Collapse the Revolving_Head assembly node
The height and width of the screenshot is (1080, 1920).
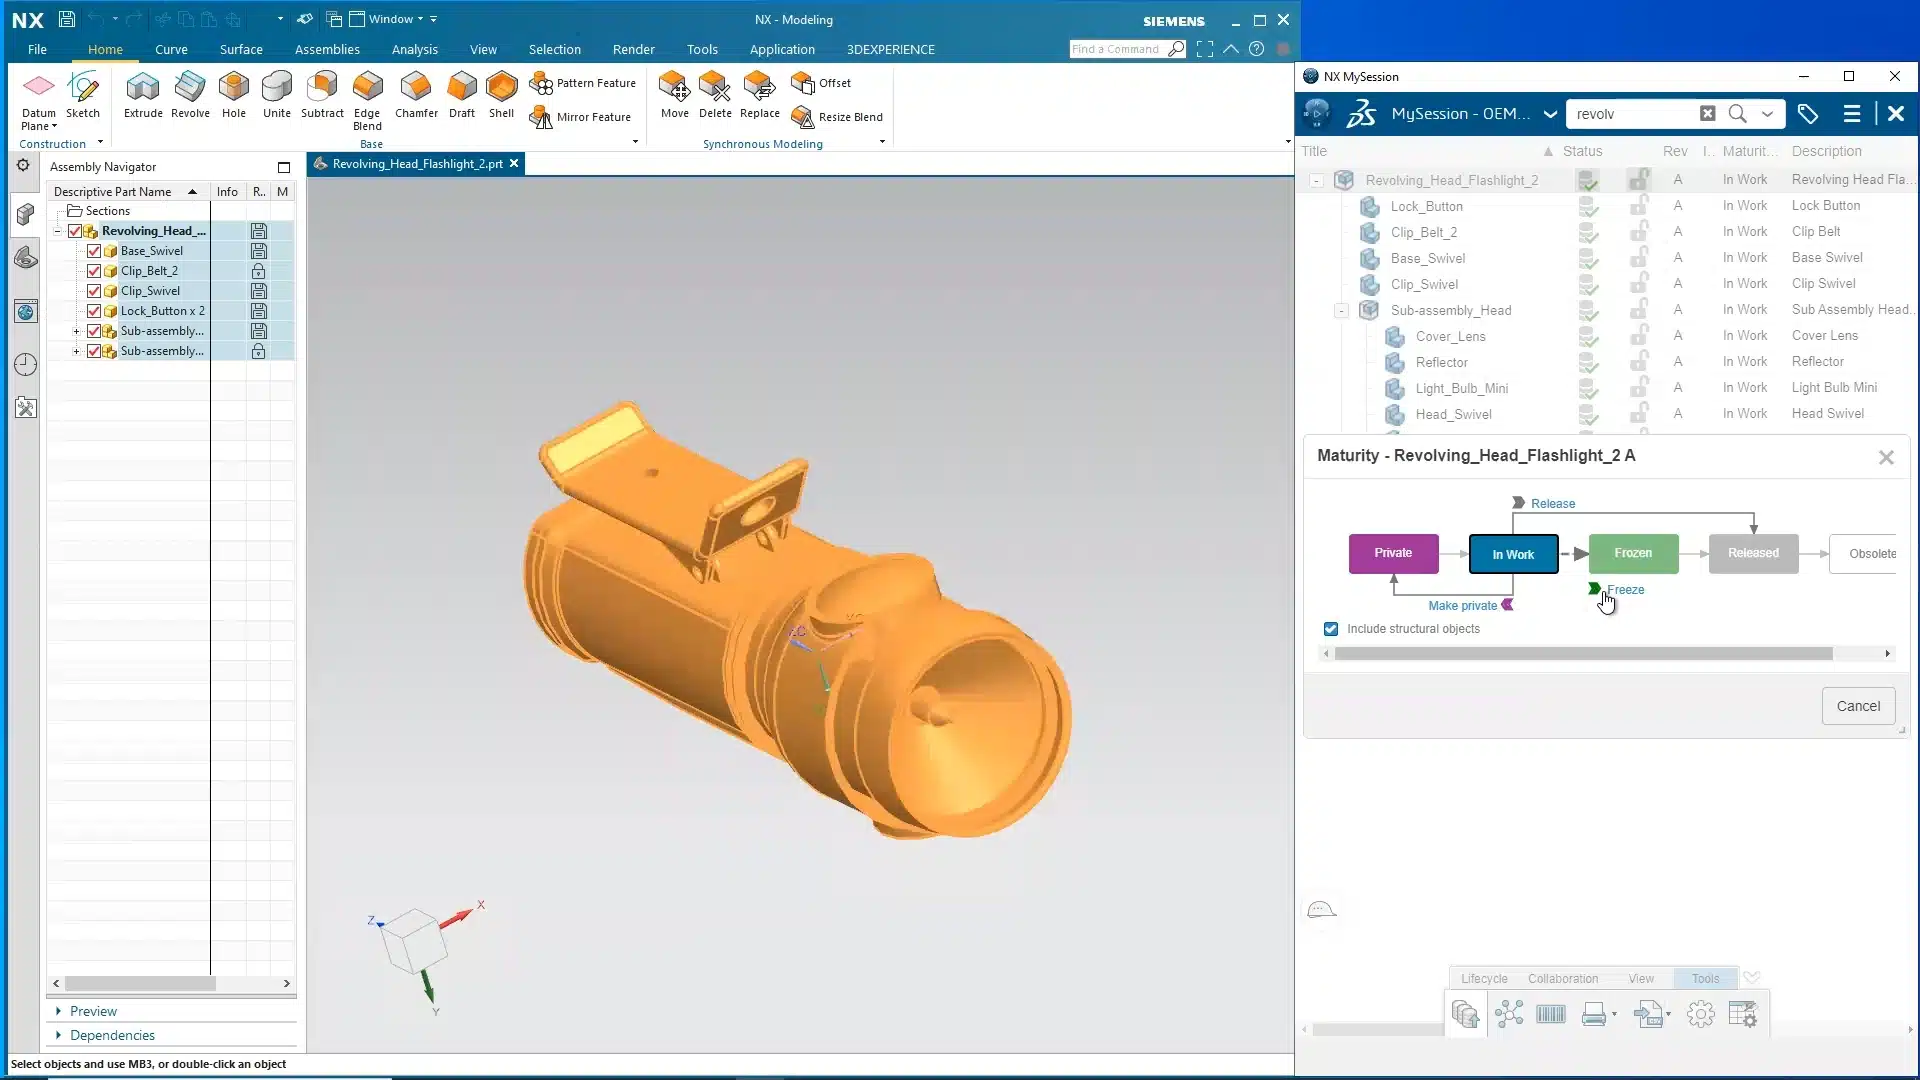58,230
